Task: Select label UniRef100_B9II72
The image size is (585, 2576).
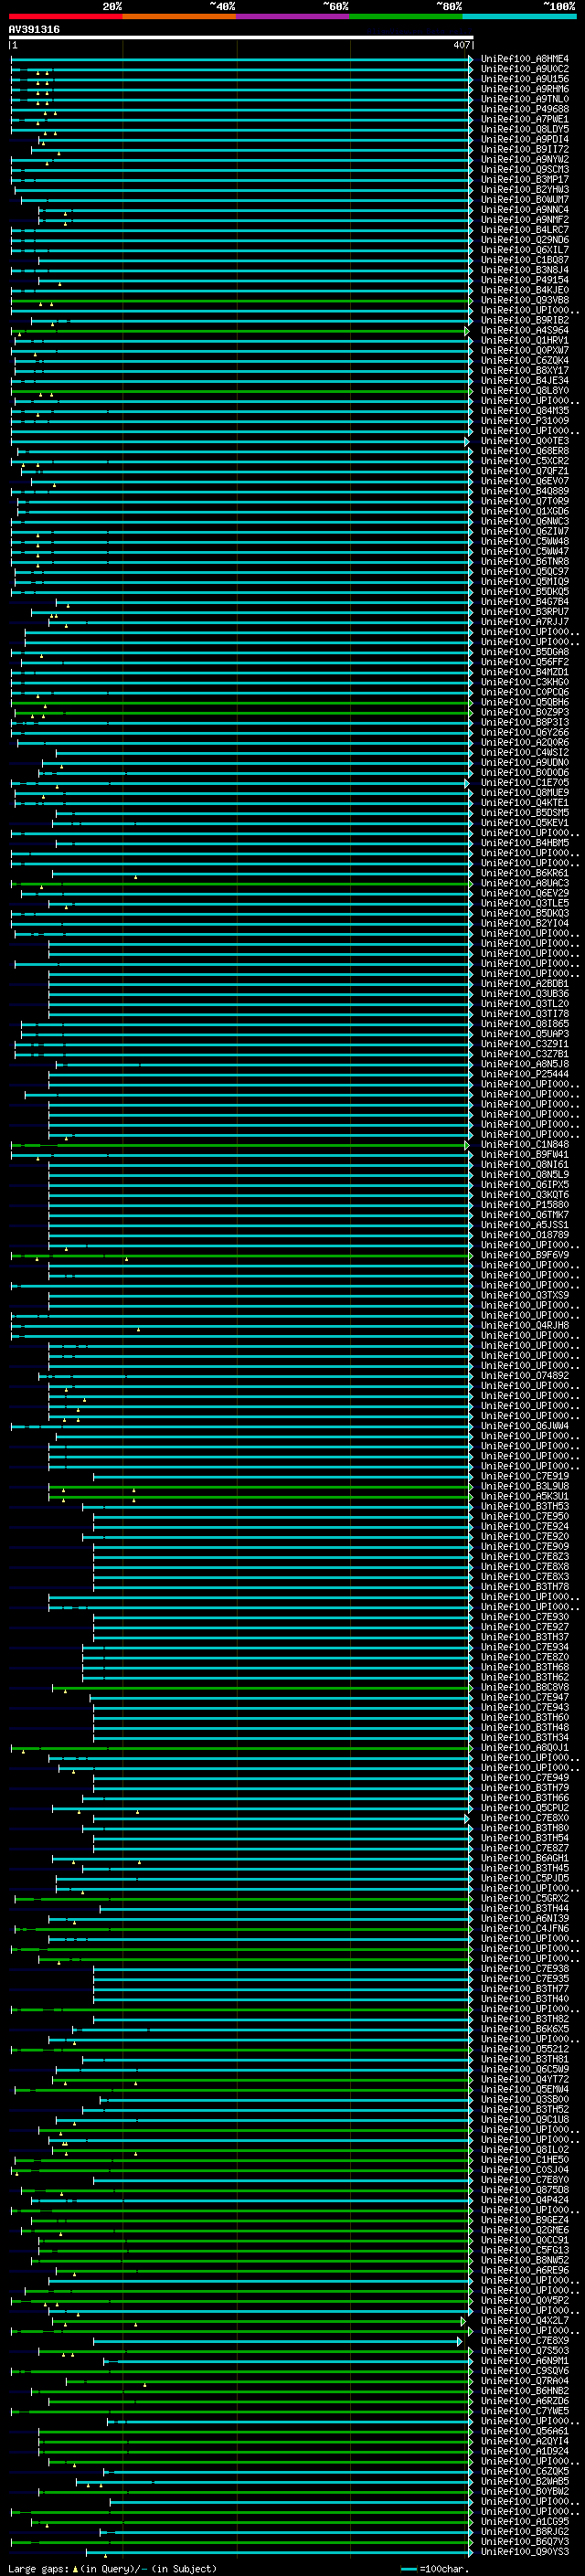Action: point(525,149)
